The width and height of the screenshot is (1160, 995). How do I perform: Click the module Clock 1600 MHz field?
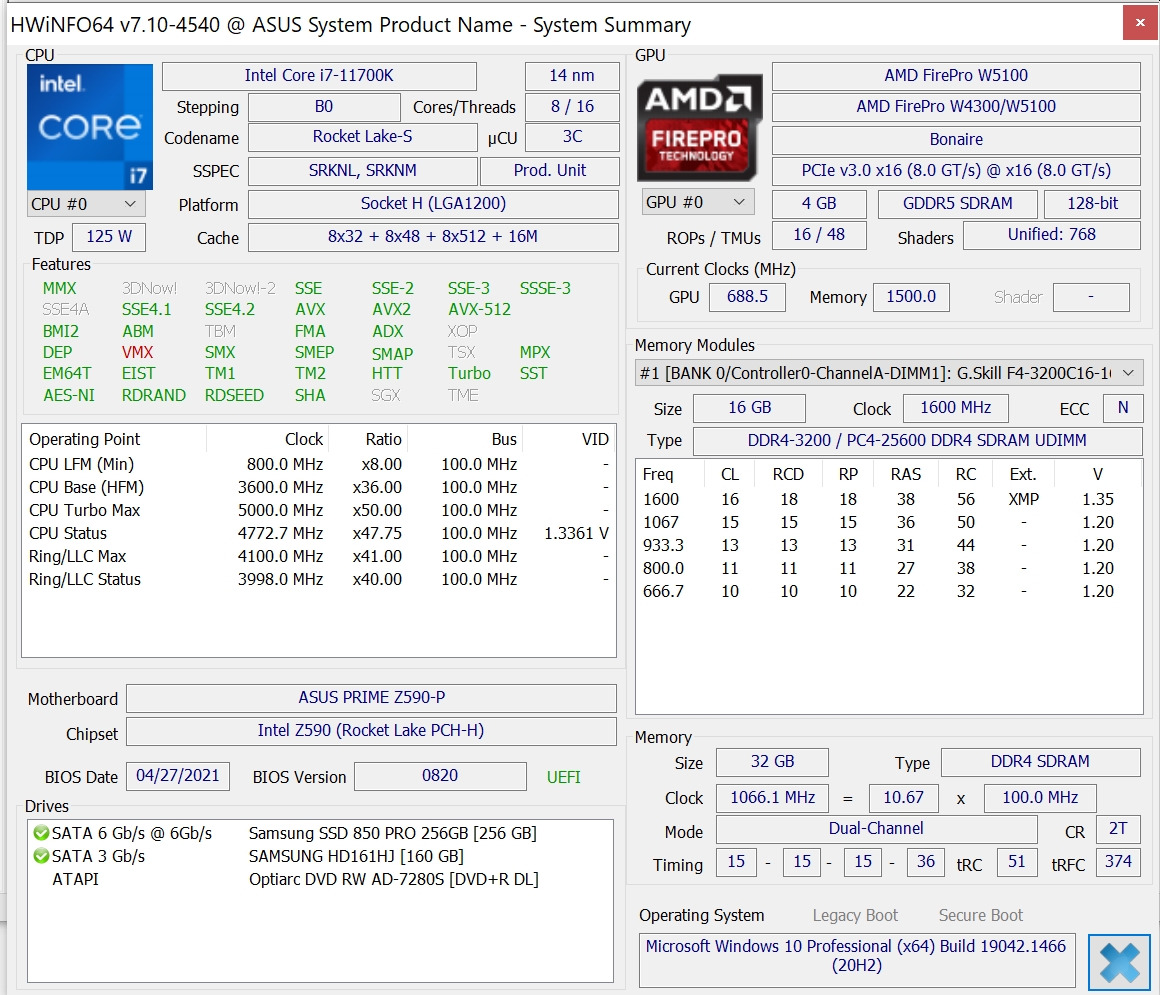point(955,408)
